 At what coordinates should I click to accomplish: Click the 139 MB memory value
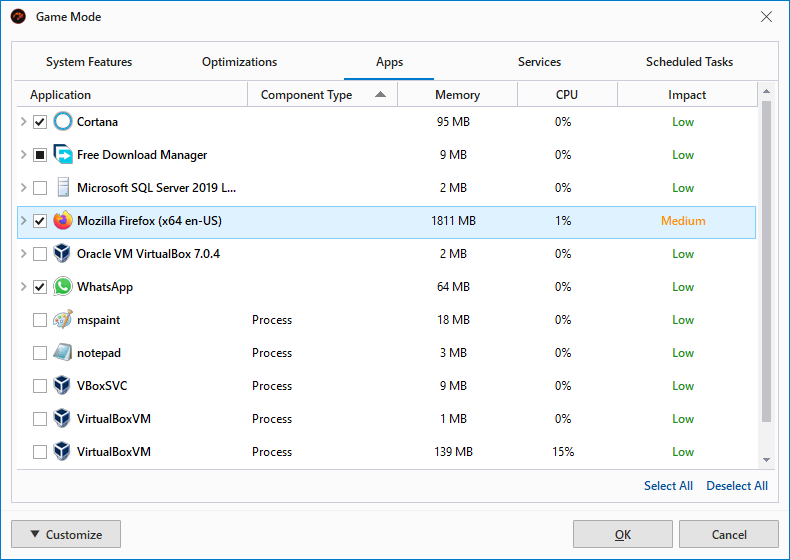click(x=453, y=452)
